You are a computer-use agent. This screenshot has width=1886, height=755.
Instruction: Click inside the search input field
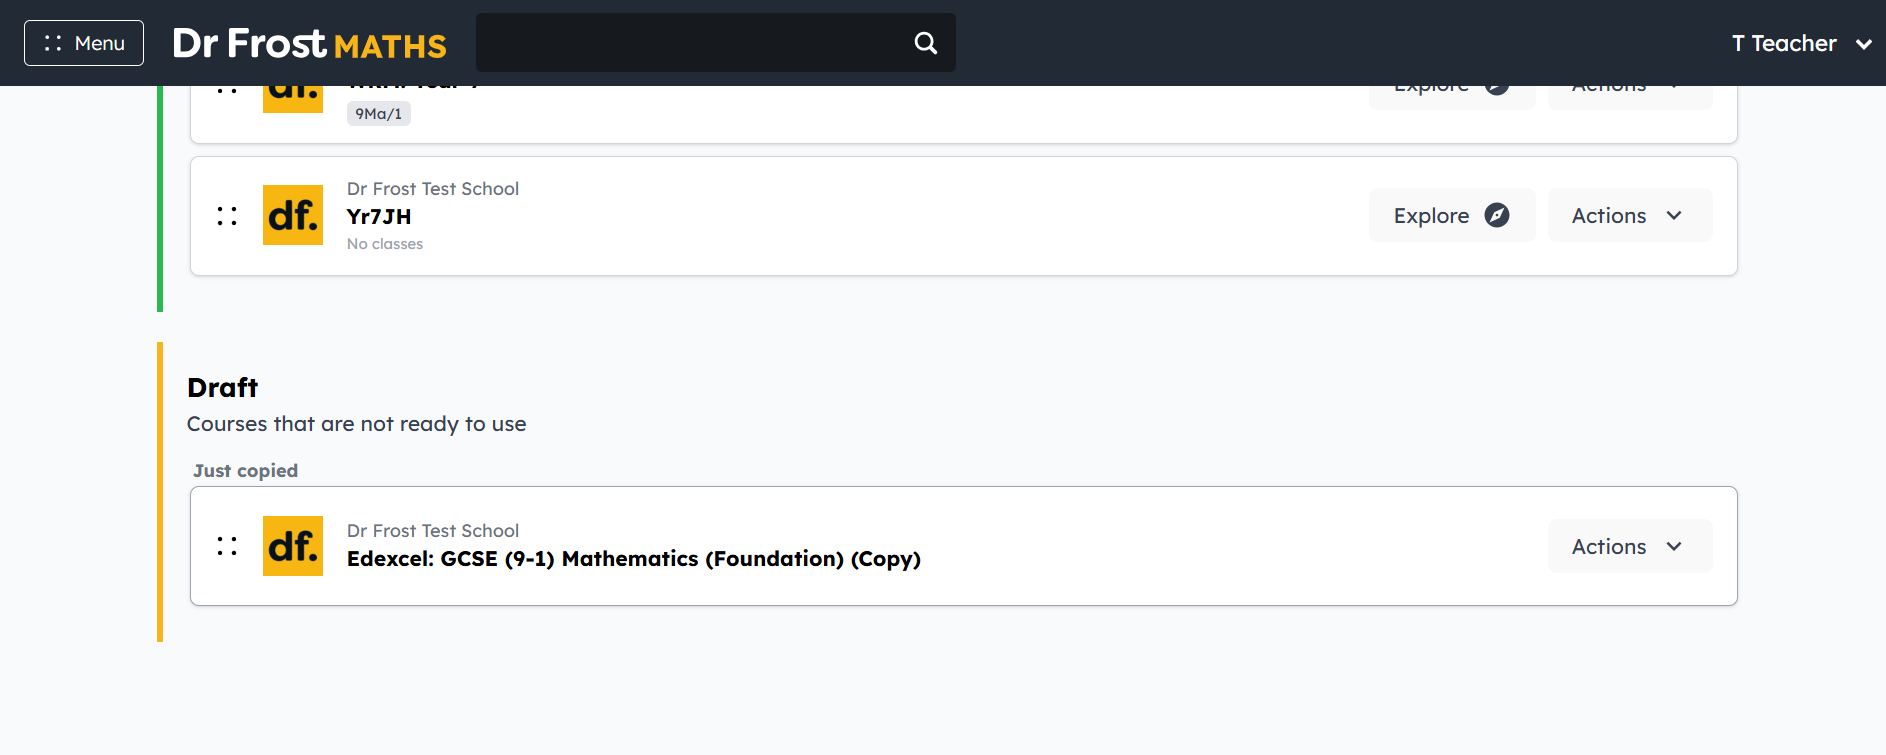(690, 43)
